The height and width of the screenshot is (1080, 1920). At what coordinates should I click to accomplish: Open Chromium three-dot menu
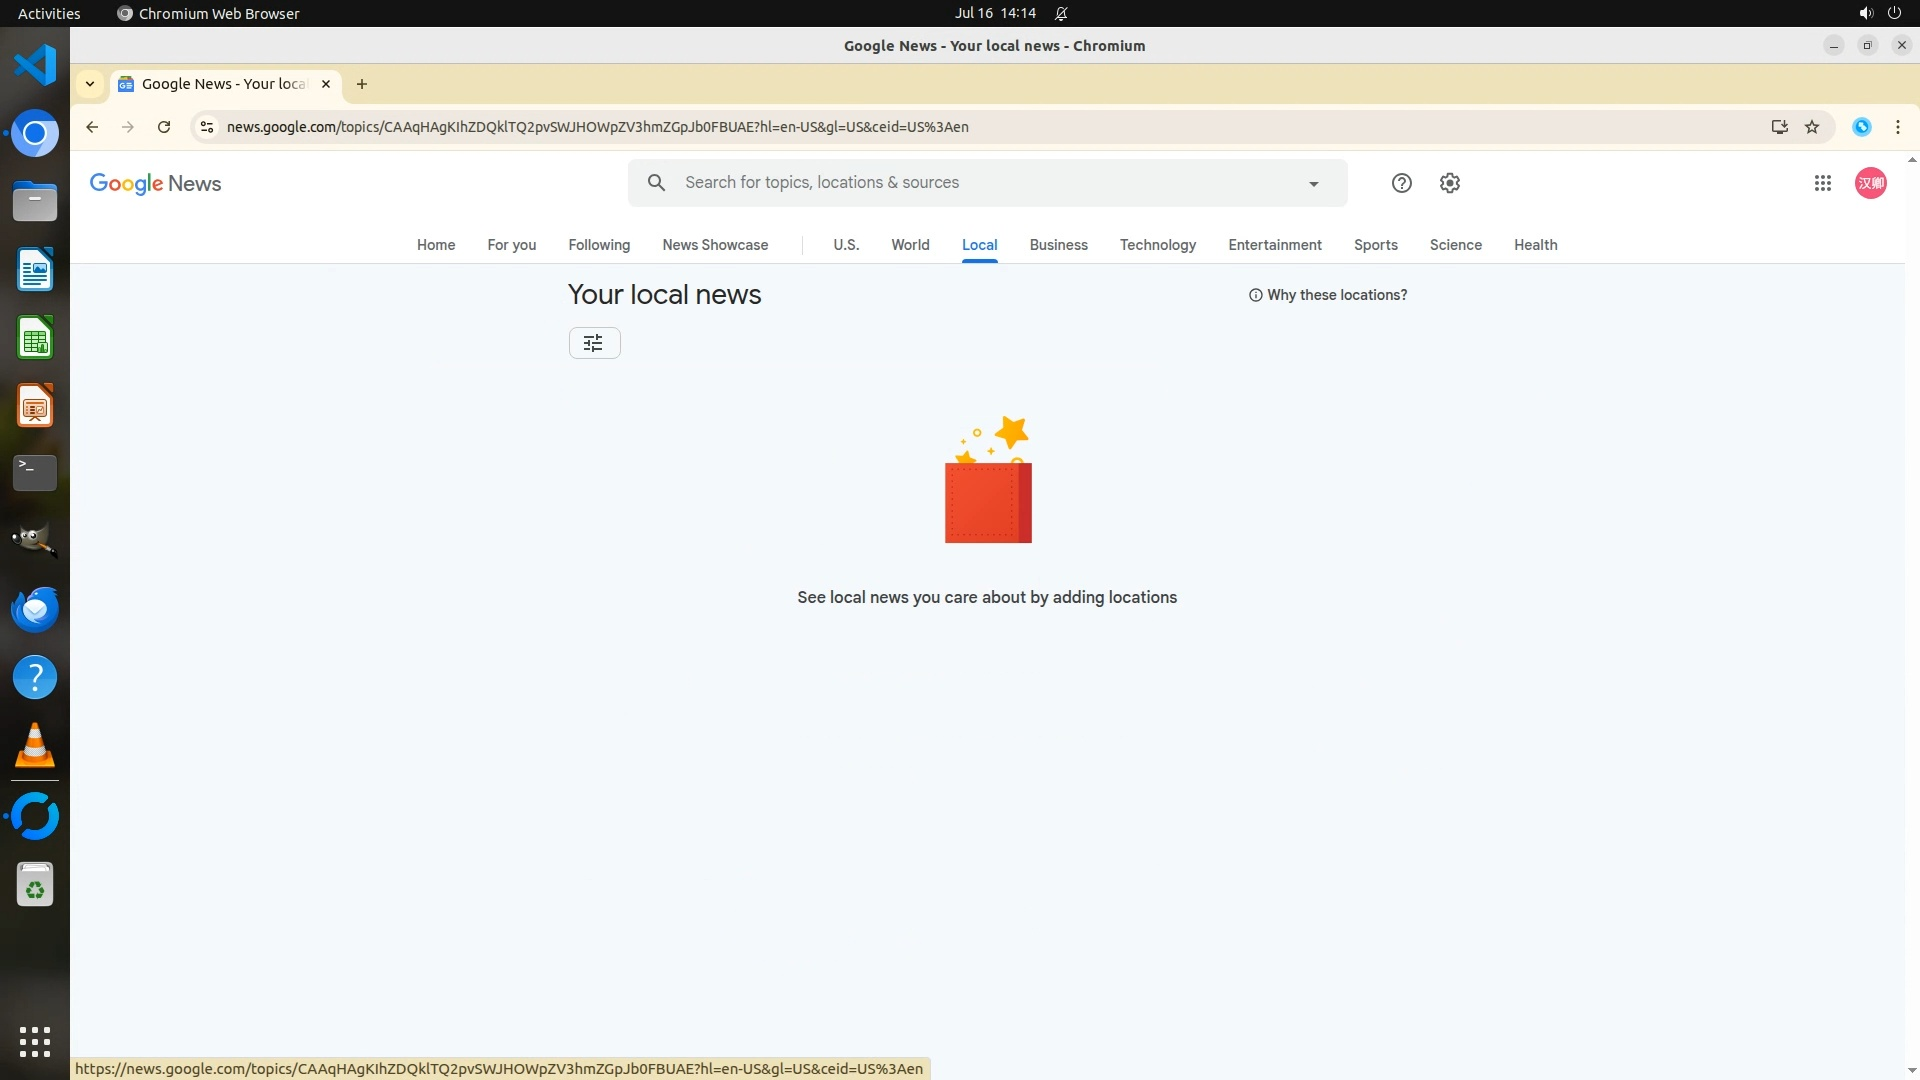[x=1897, y=127]
